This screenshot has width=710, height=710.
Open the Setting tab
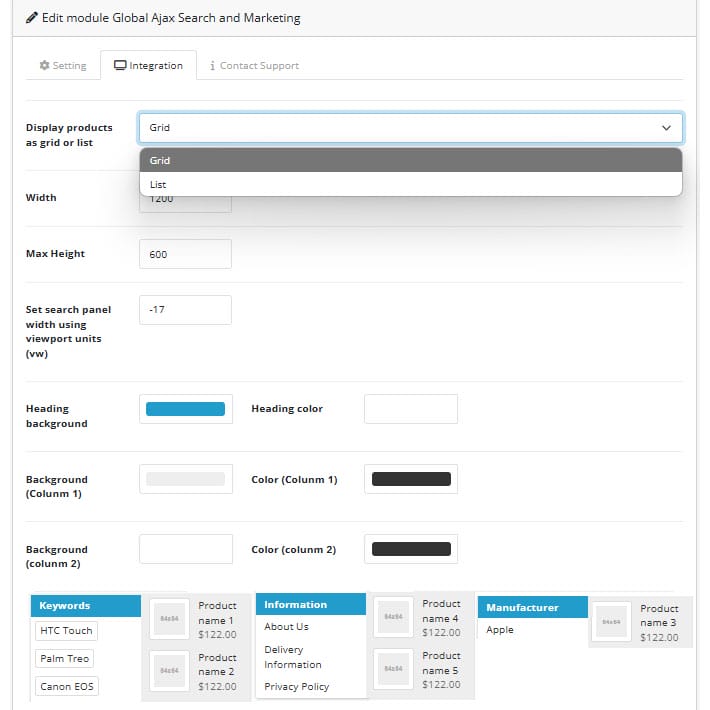(63, 66)
